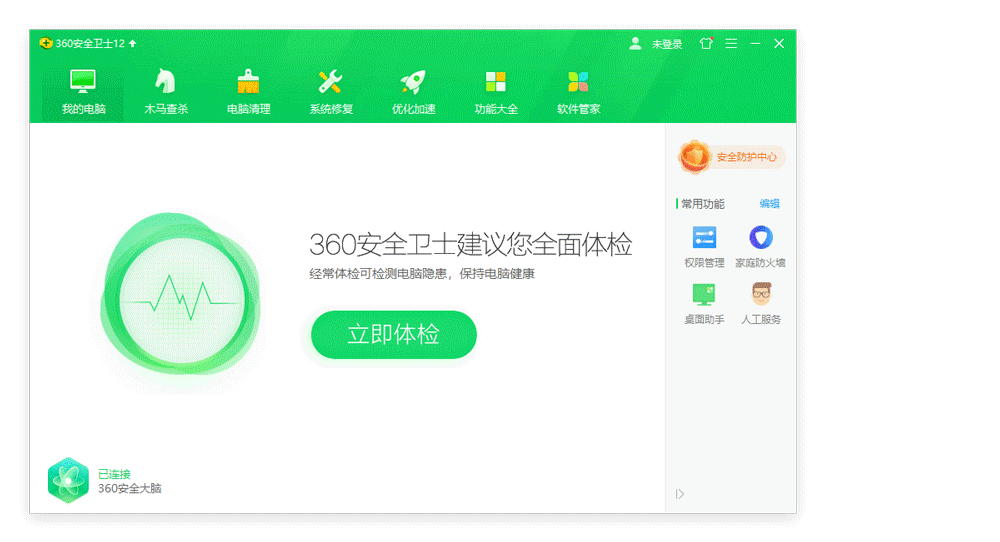Open 权限管理 tool in sidebar
The image size is (1000, 542).
coord(704,238)
